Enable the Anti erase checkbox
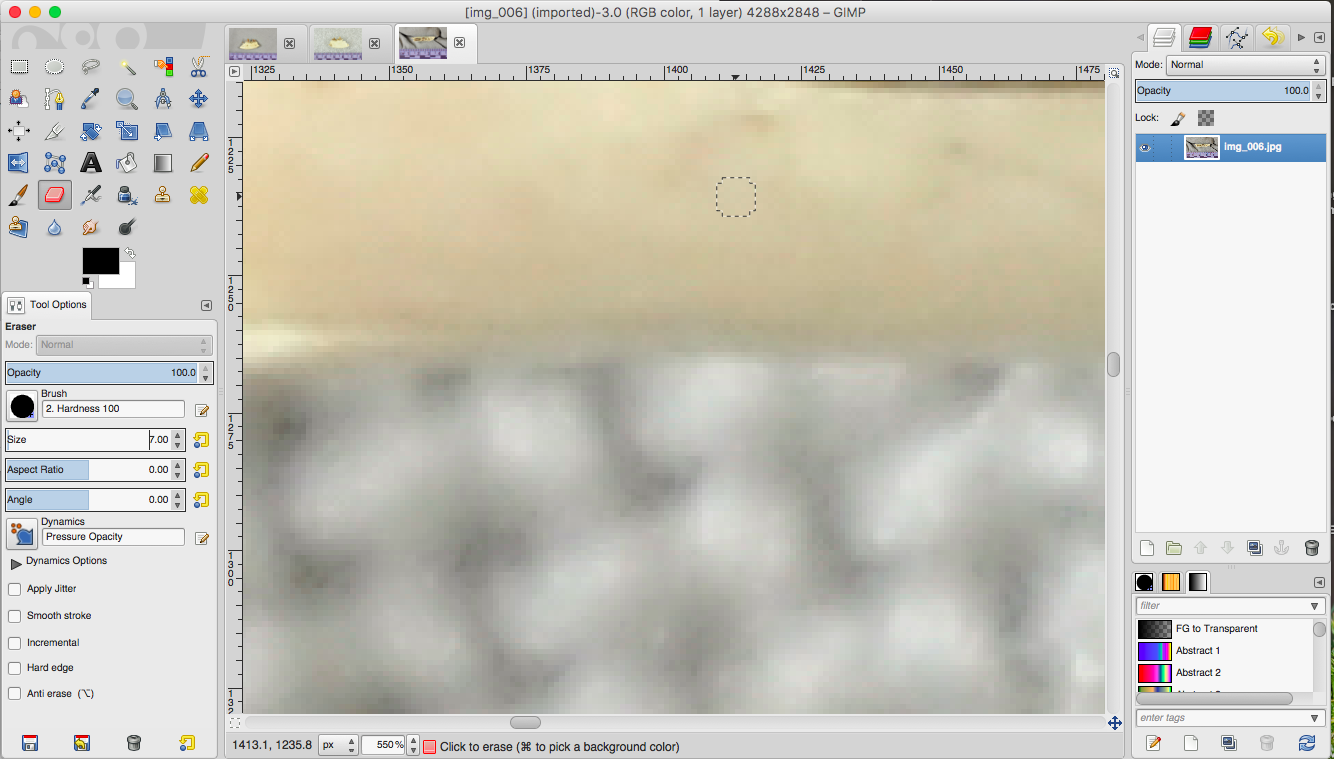 click(14, 694)
